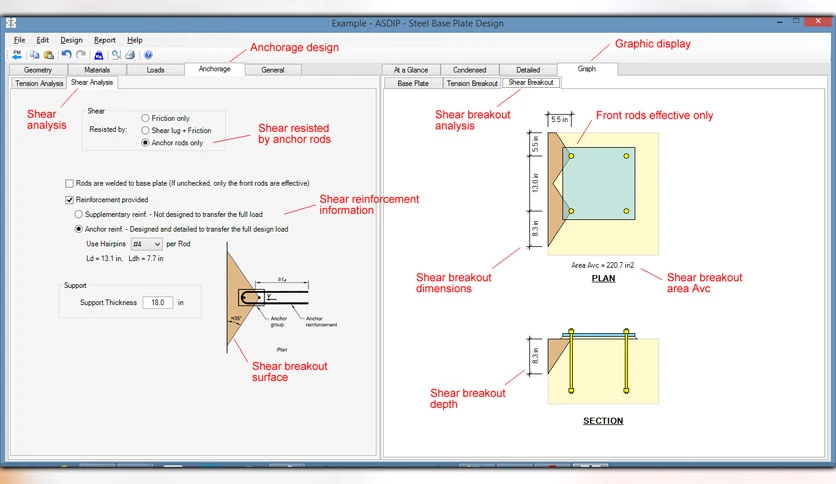The width and height of the screenshot is (836, 484).
Task: Check Rods are welded to base plate
Action: 69,183
